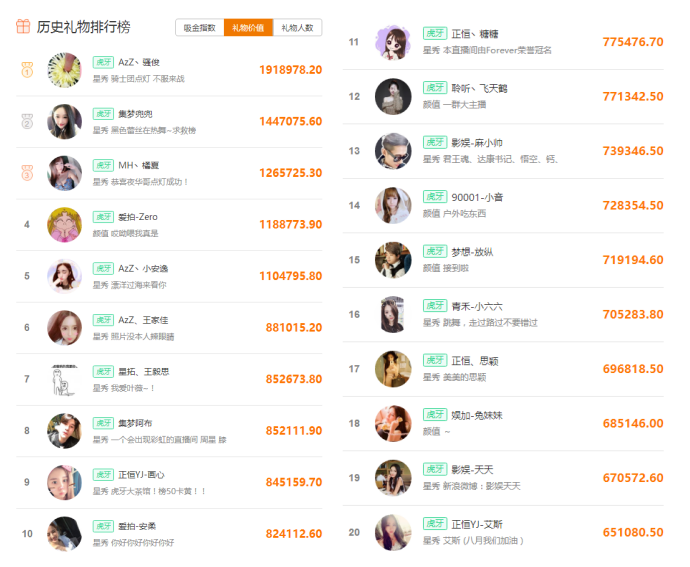
Task: Click the 虎牙 badge next to 集梦兜兜
Action: 103,114
